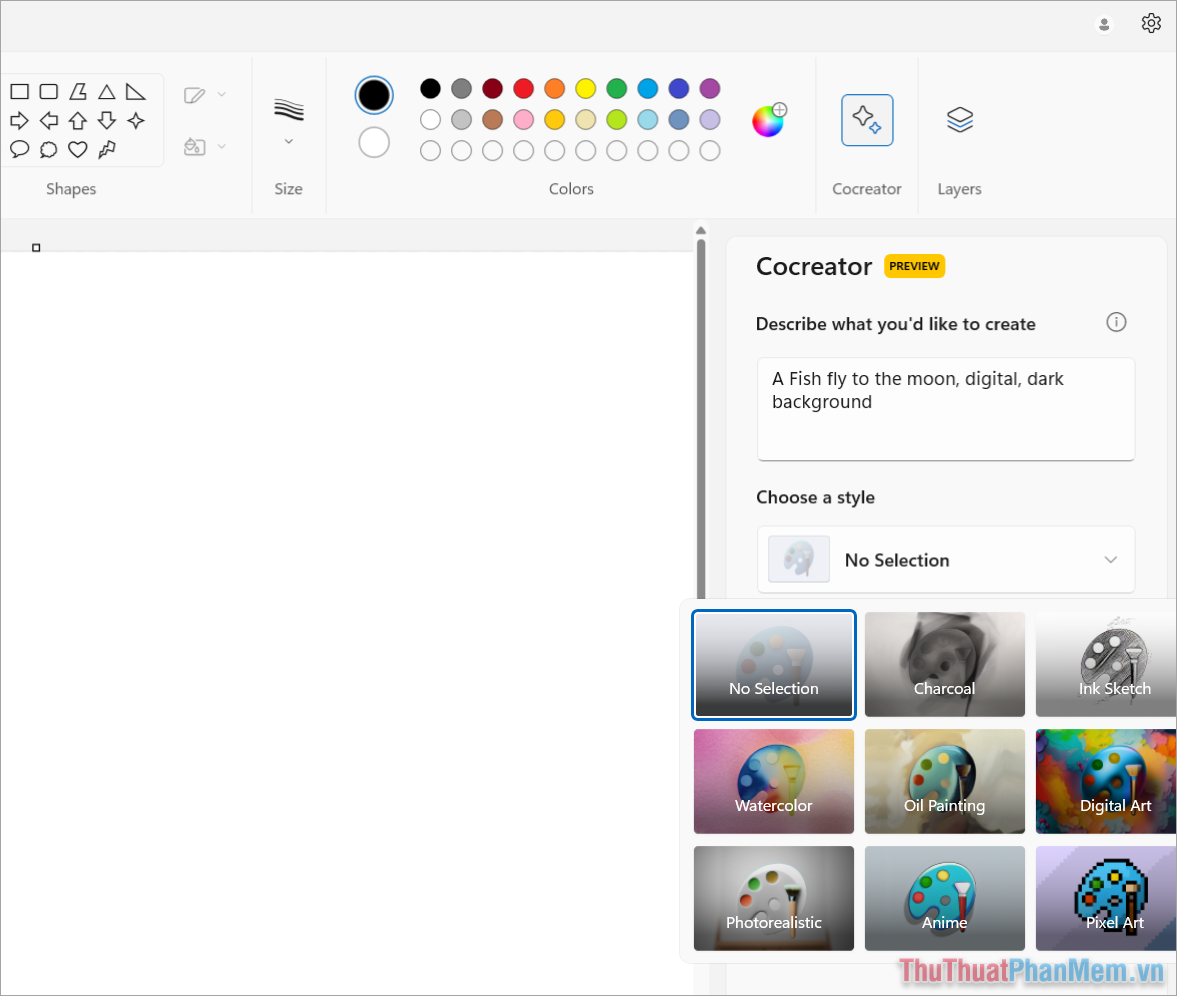Choose the red color swatch
This screenshot has width=1177, height=996.
523,88
